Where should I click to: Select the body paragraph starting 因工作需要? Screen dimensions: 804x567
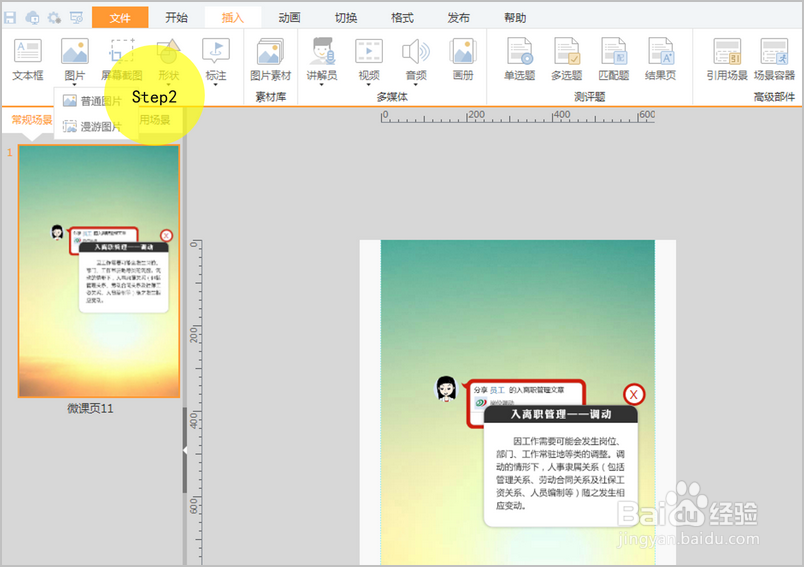click(x=560, y=473)
